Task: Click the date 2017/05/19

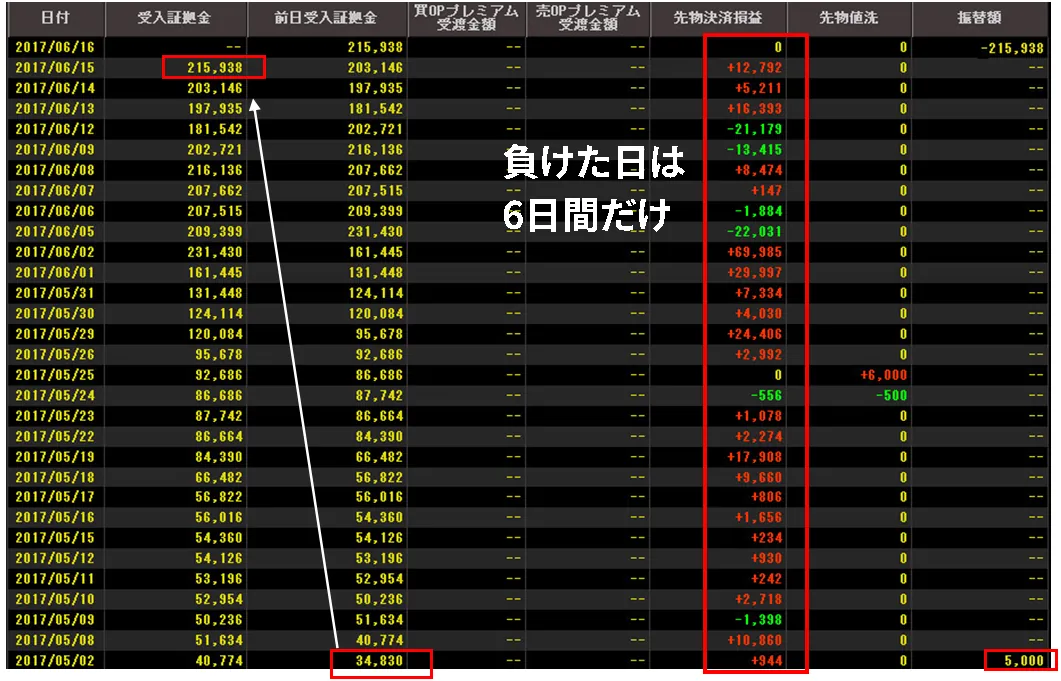Action: coord(55,457)
